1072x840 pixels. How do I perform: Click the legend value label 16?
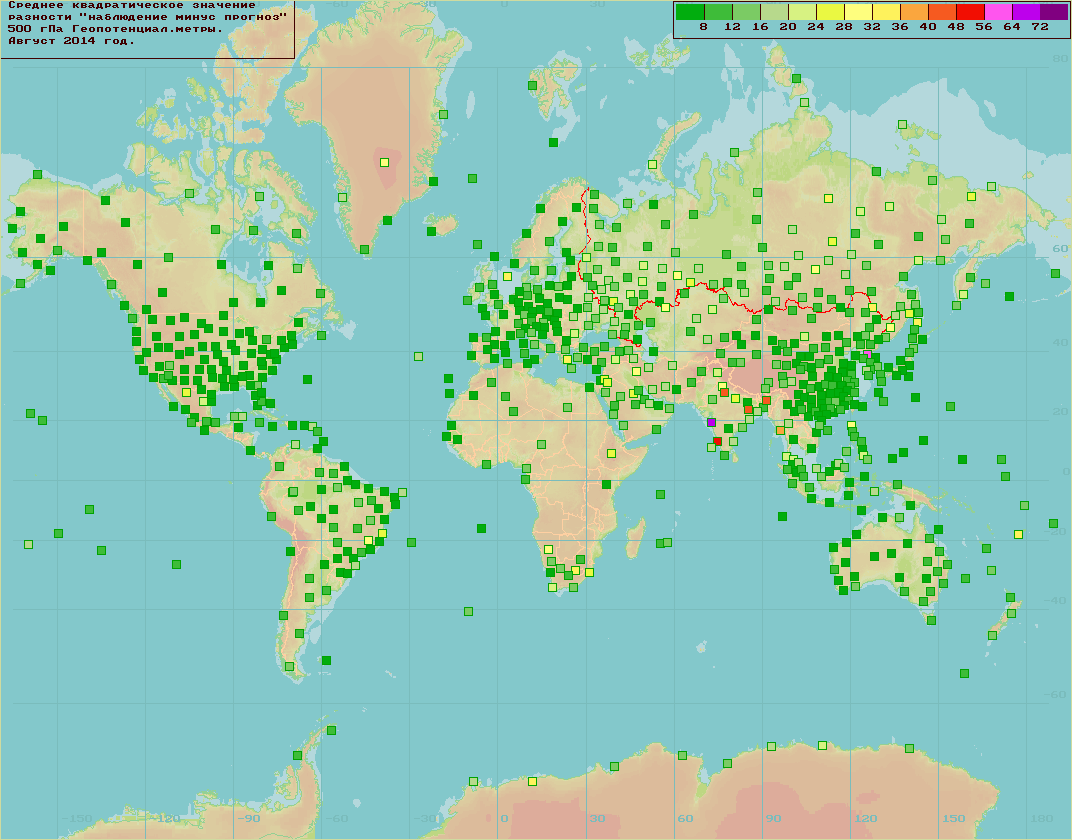[760, 27]
